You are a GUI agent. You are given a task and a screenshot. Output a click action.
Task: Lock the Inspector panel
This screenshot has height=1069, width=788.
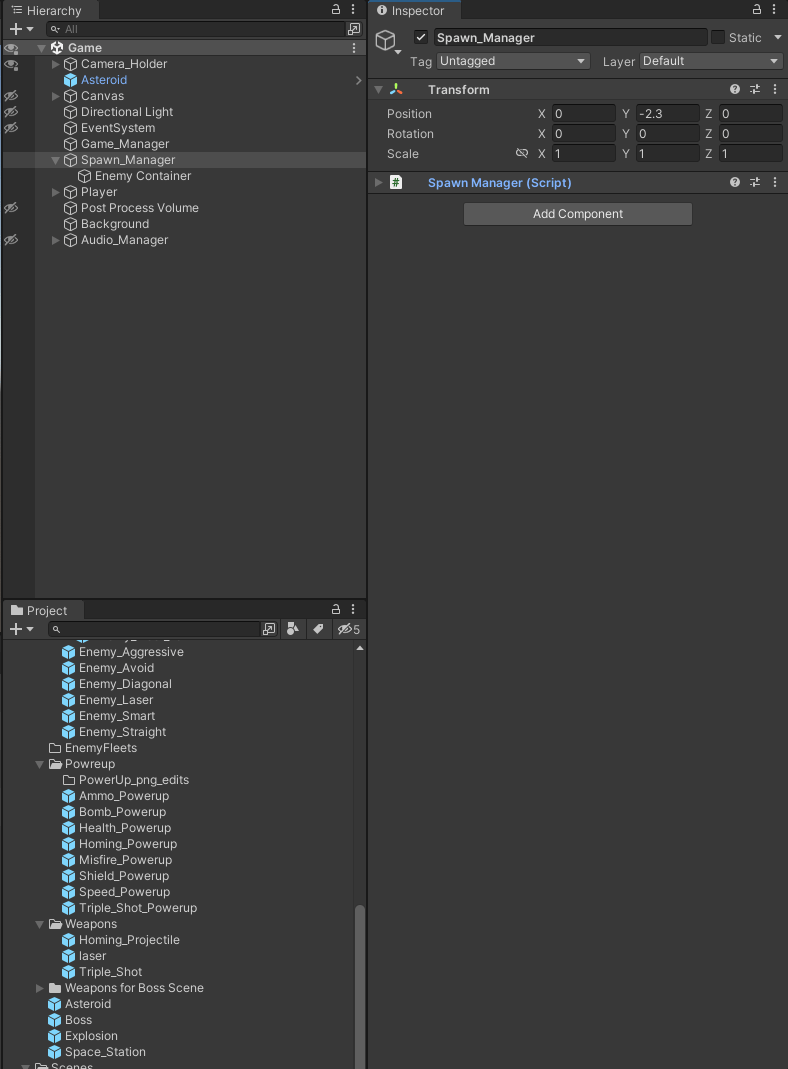click(x=757, y=10)
